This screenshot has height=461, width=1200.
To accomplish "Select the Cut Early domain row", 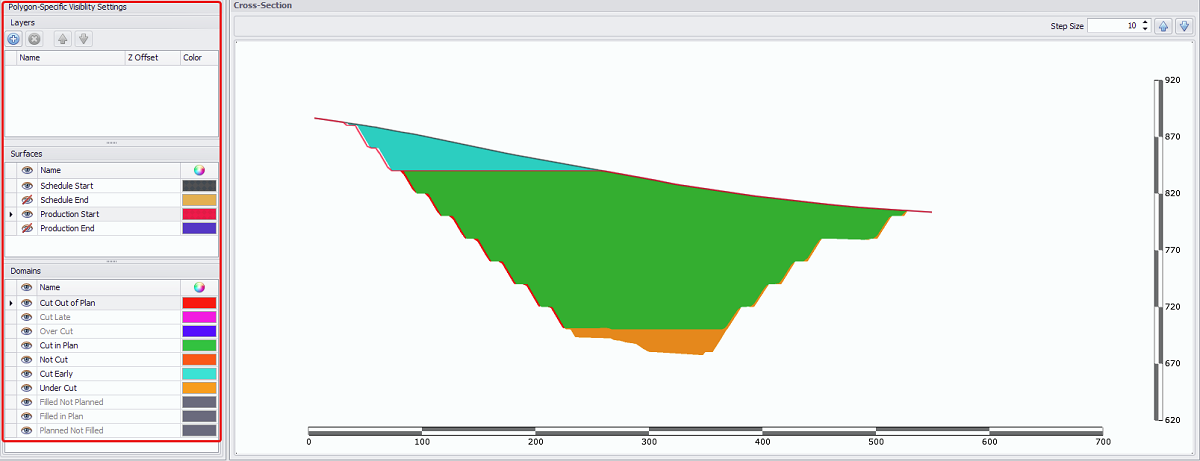I will tap(112, 373).
